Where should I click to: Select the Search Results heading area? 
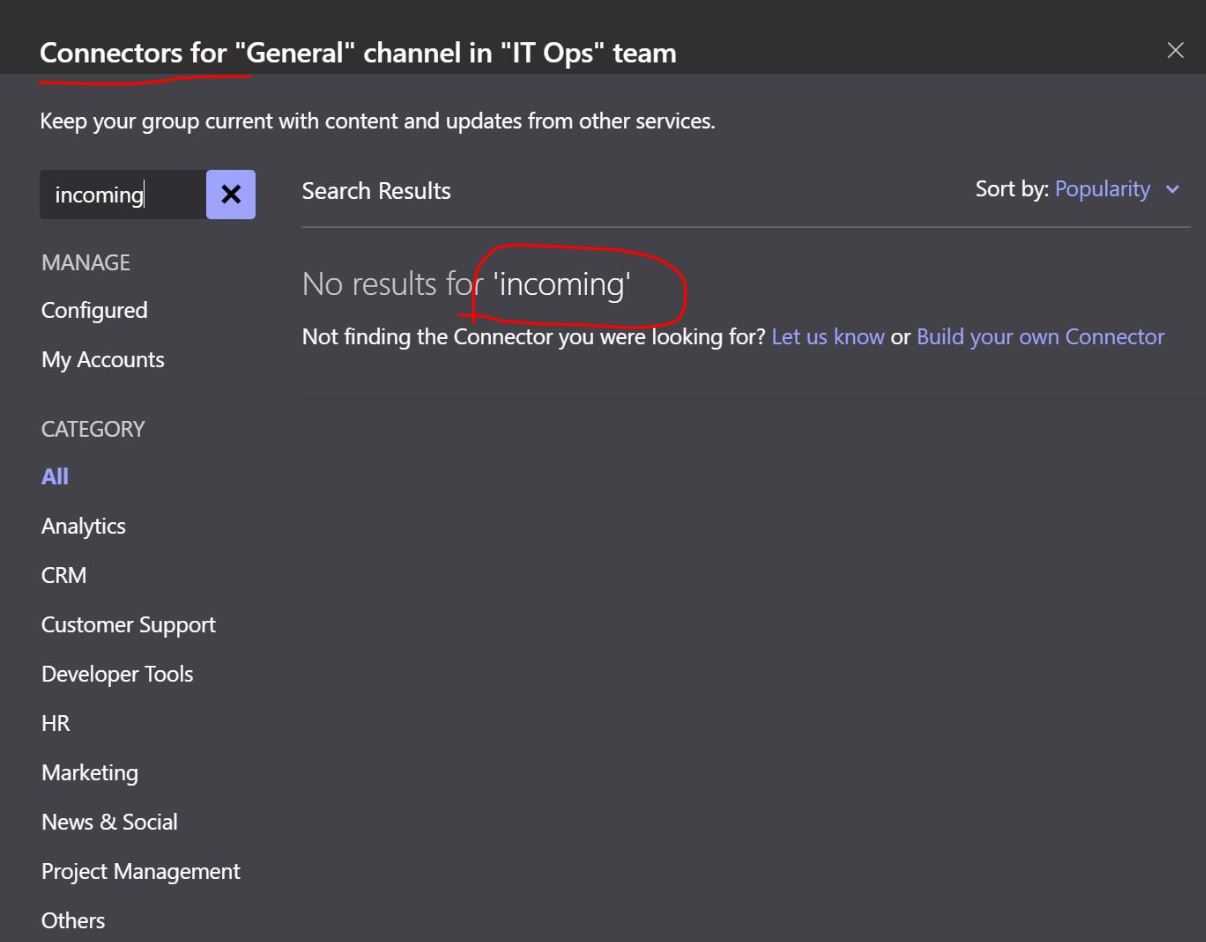(377, 190)
